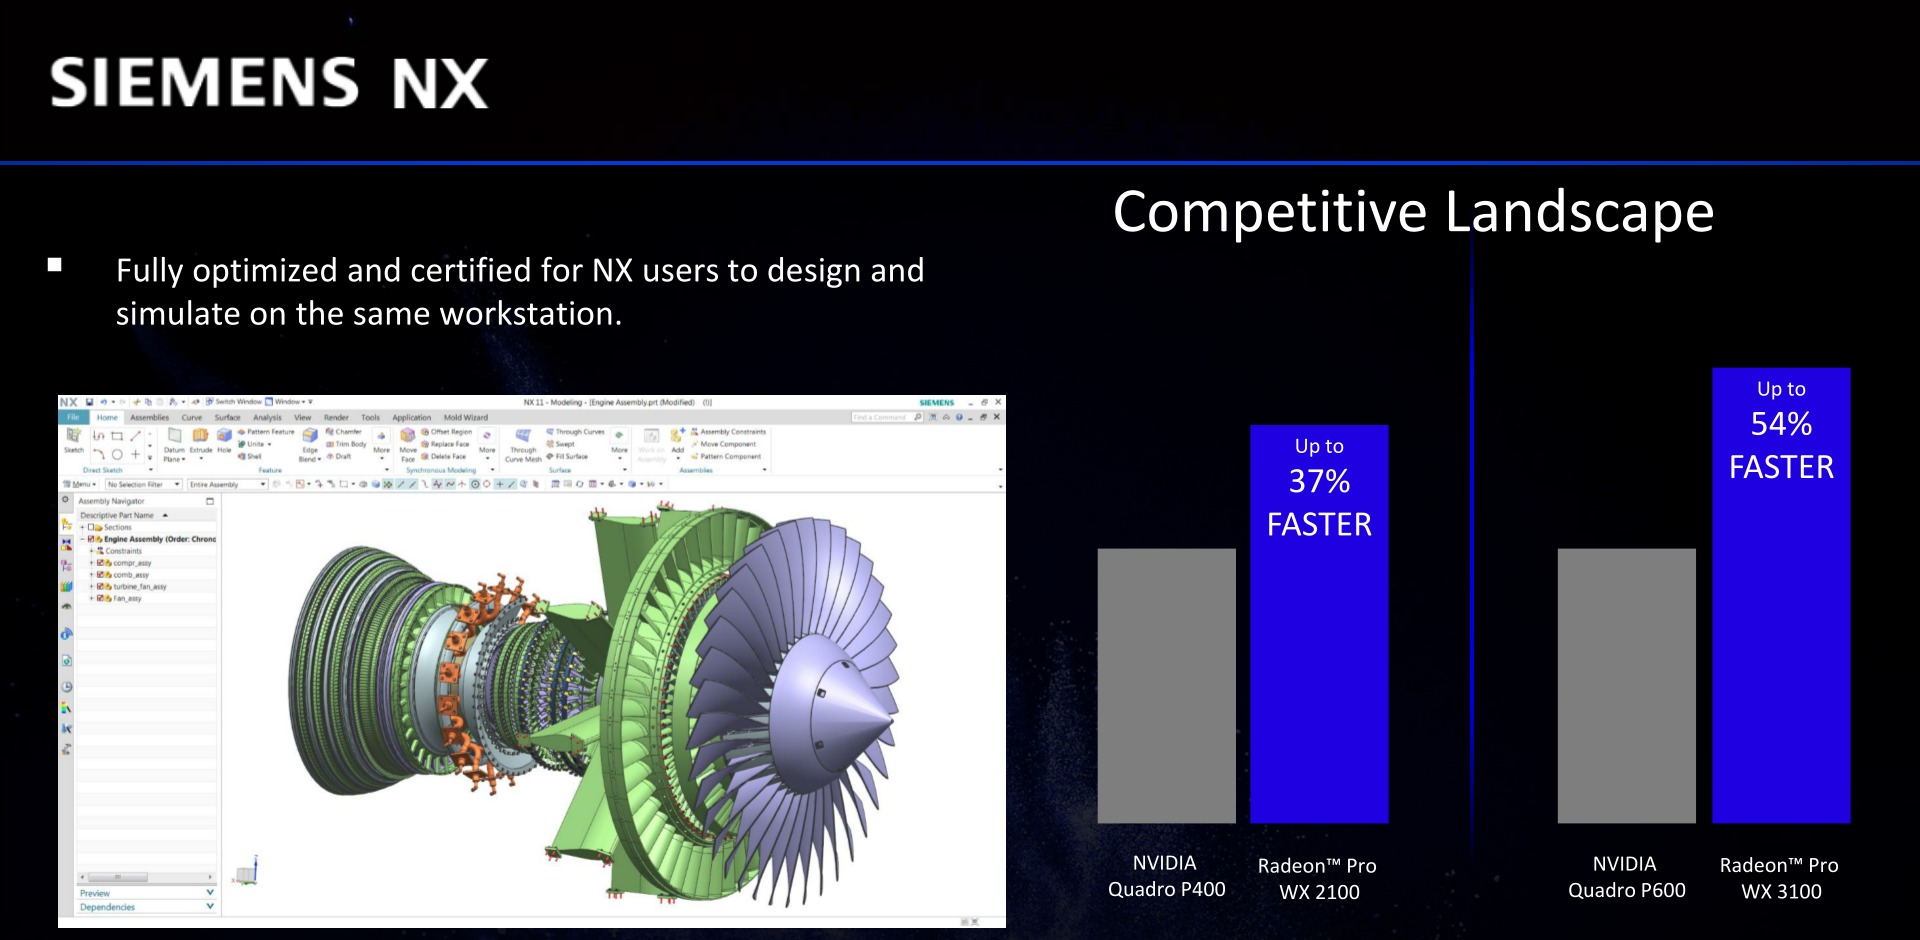
Task: Click the view triad in viewport corner
Action: click(x=247, y=871)
